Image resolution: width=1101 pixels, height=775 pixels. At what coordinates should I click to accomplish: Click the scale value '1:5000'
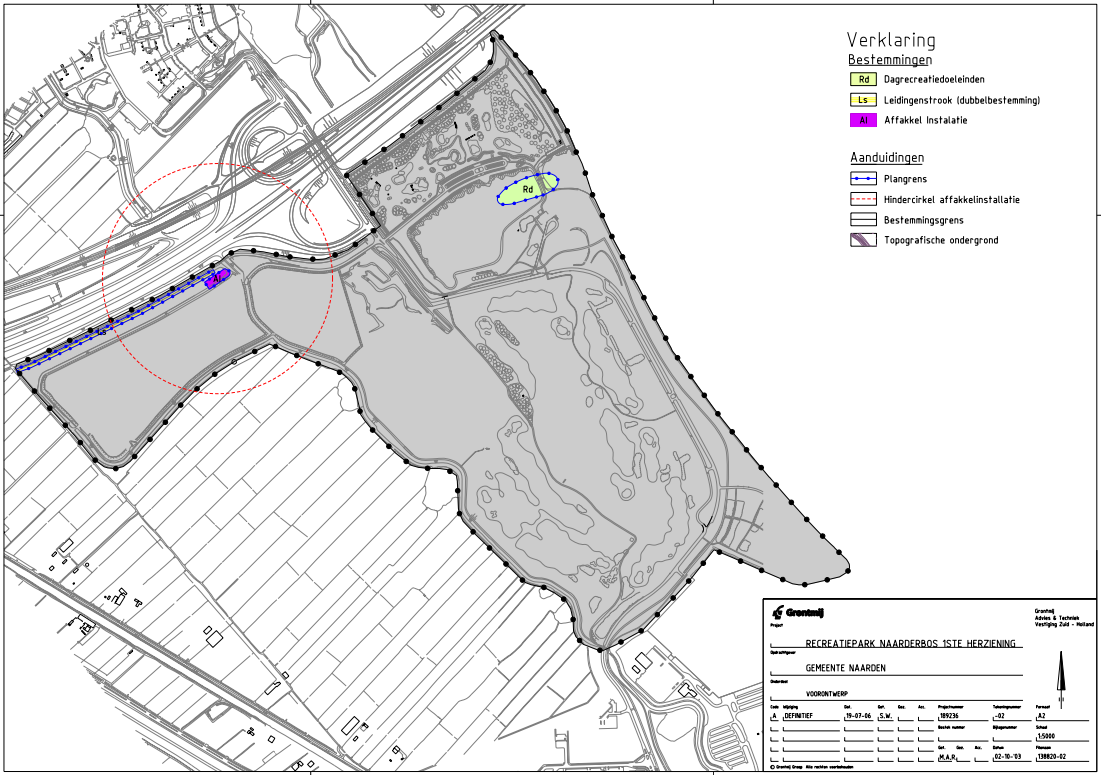click(1046, 736)
